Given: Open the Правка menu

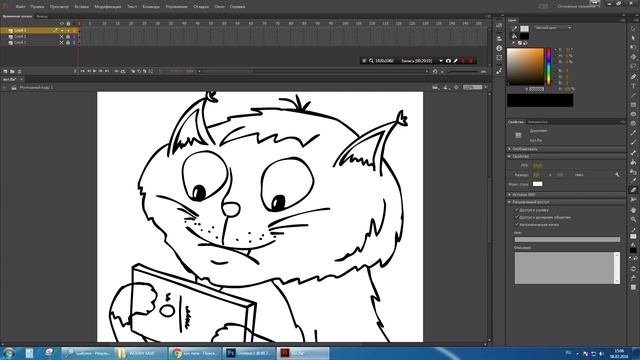Looking at the screenshot, I should (37, 7).
